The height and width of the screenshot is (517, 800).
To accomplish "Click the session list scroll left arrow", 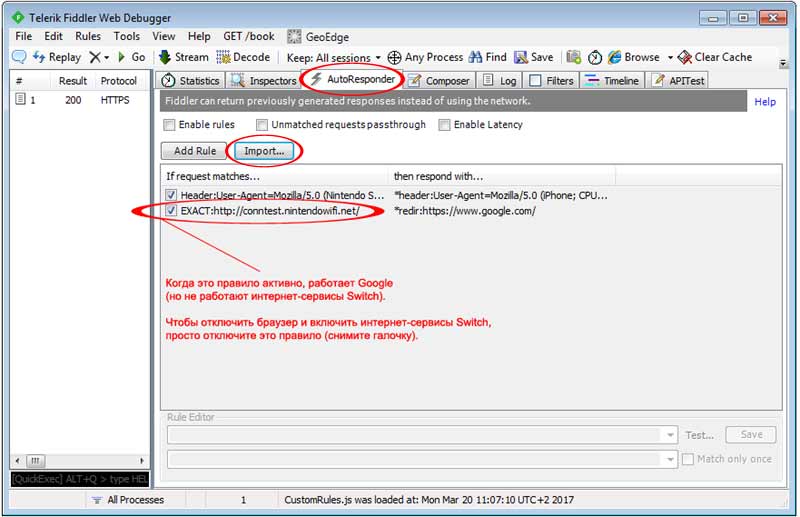I will coord(18,461).
